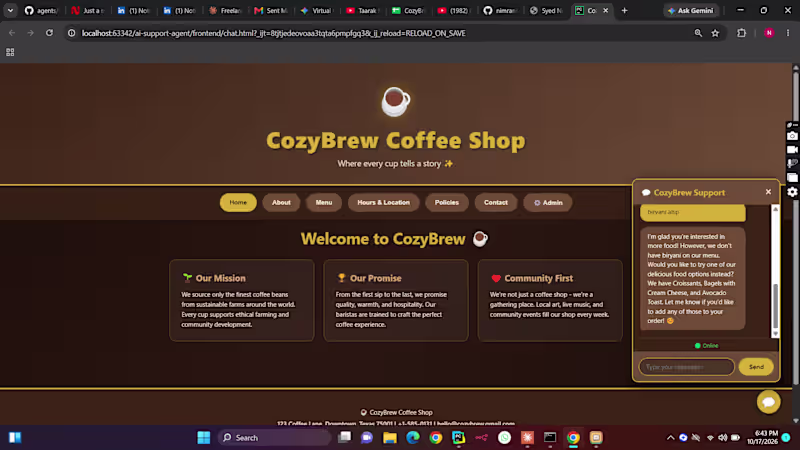Open the Policies section
The width and height of the screenshot is (800, 450).
click(446, 203)
